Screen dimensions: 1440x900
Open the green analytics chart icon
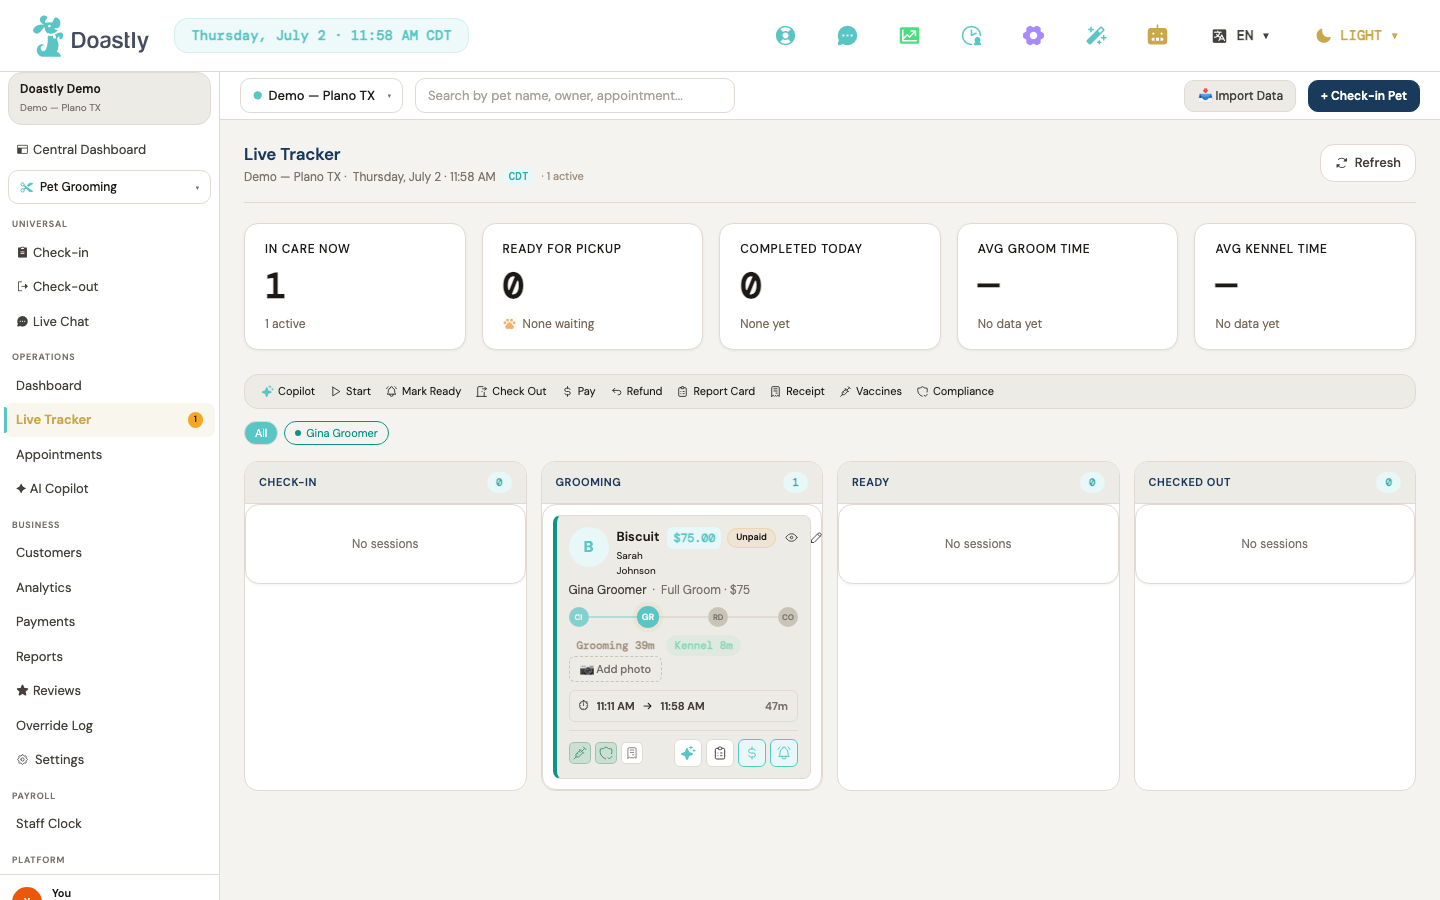coord(909,36)
